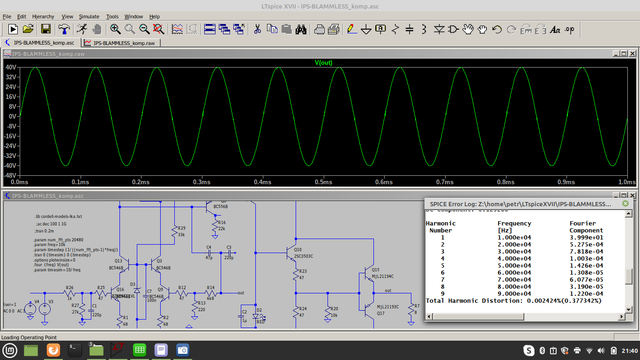Open the Simulate menu
This screenshot has height=360, width=640.
click(89, 17)
